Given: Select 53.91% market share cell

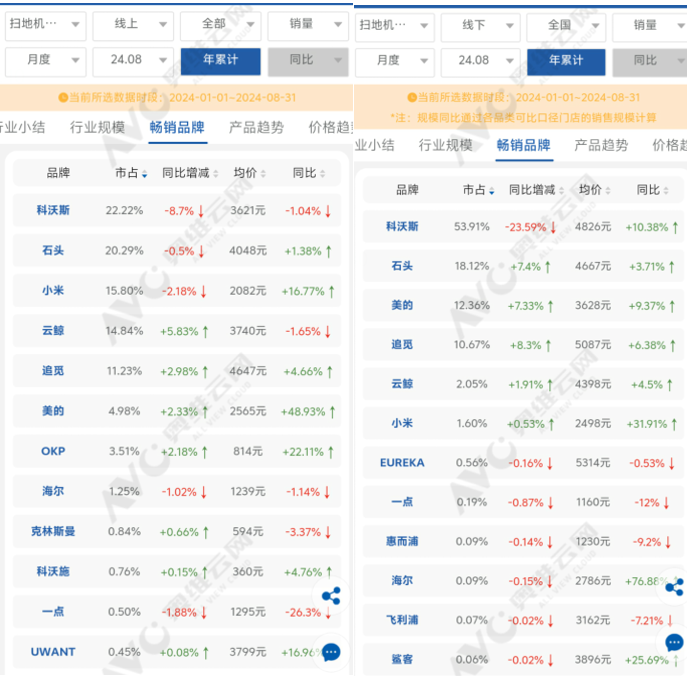Looking at the screenshot, I should pyautogui.click(x=472, y=227).
